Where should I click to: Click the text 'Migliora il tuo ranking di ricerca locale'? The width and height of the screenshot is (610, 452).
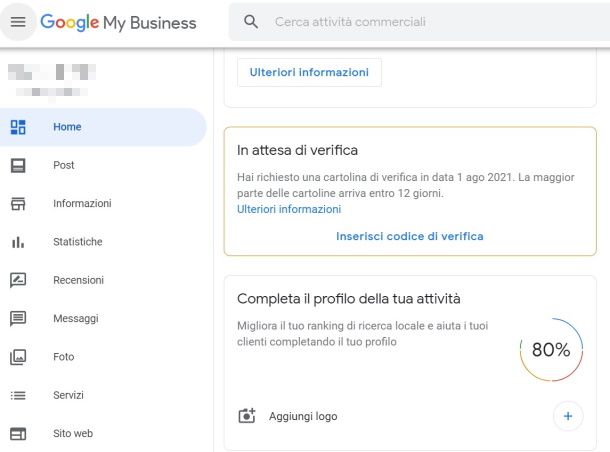click(x=333, y=326)
